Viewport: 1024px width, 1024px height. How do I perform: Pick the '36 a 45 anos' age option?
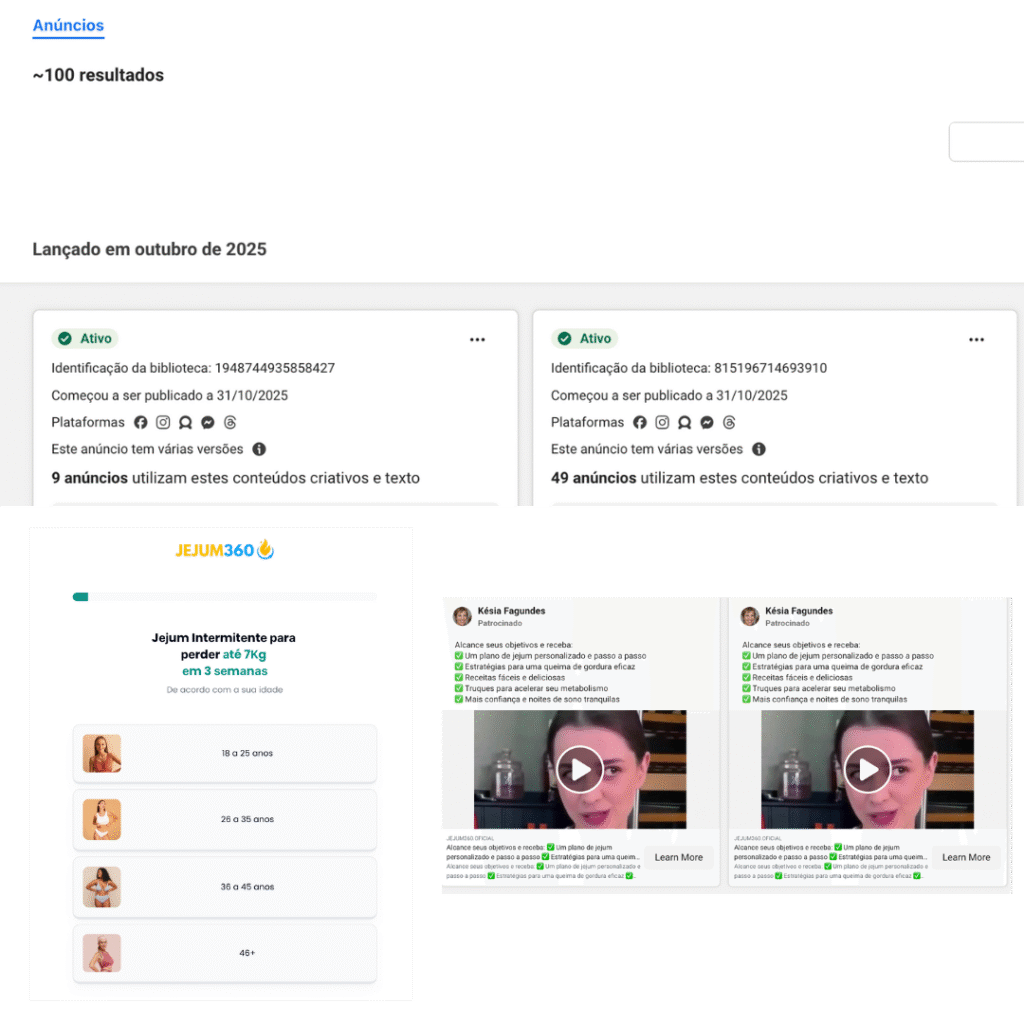tap(225, 887)
